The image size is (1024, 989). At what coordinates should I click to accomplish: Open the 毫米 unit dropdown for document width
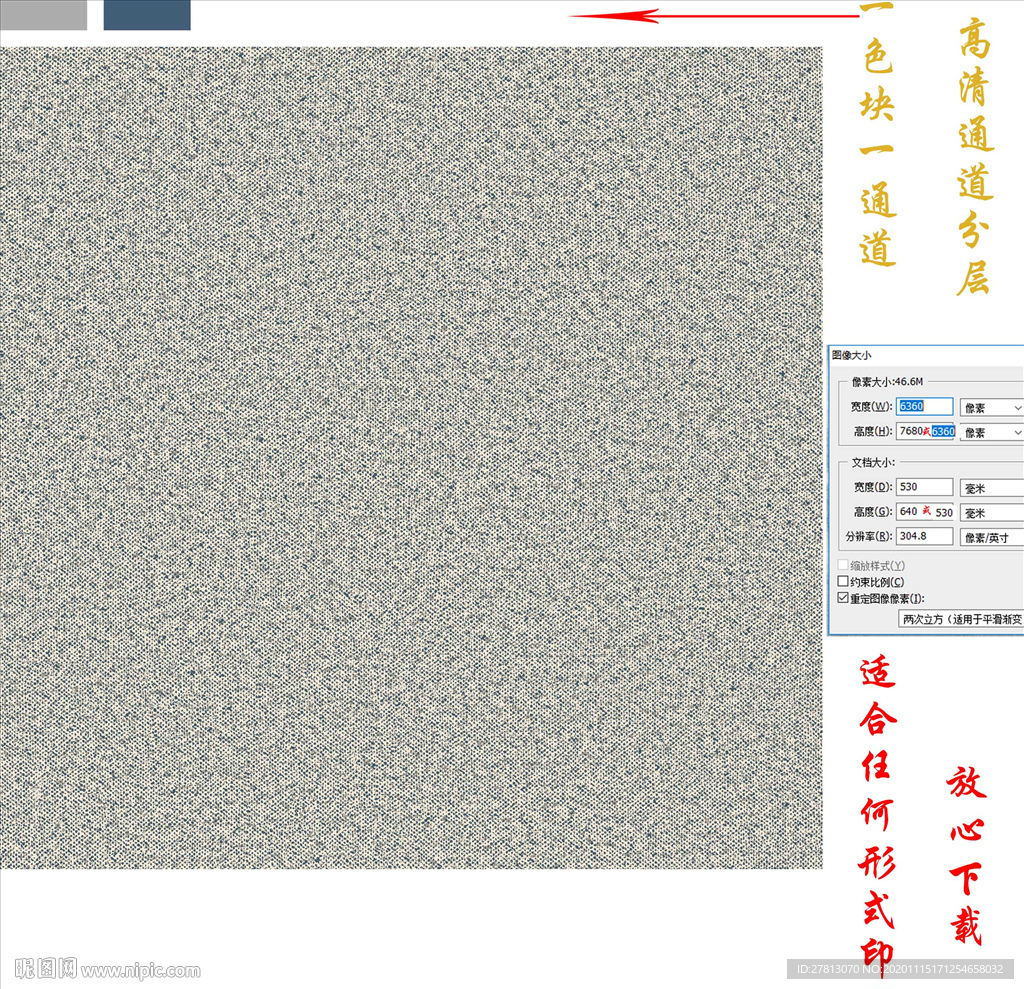coord(991,489)
